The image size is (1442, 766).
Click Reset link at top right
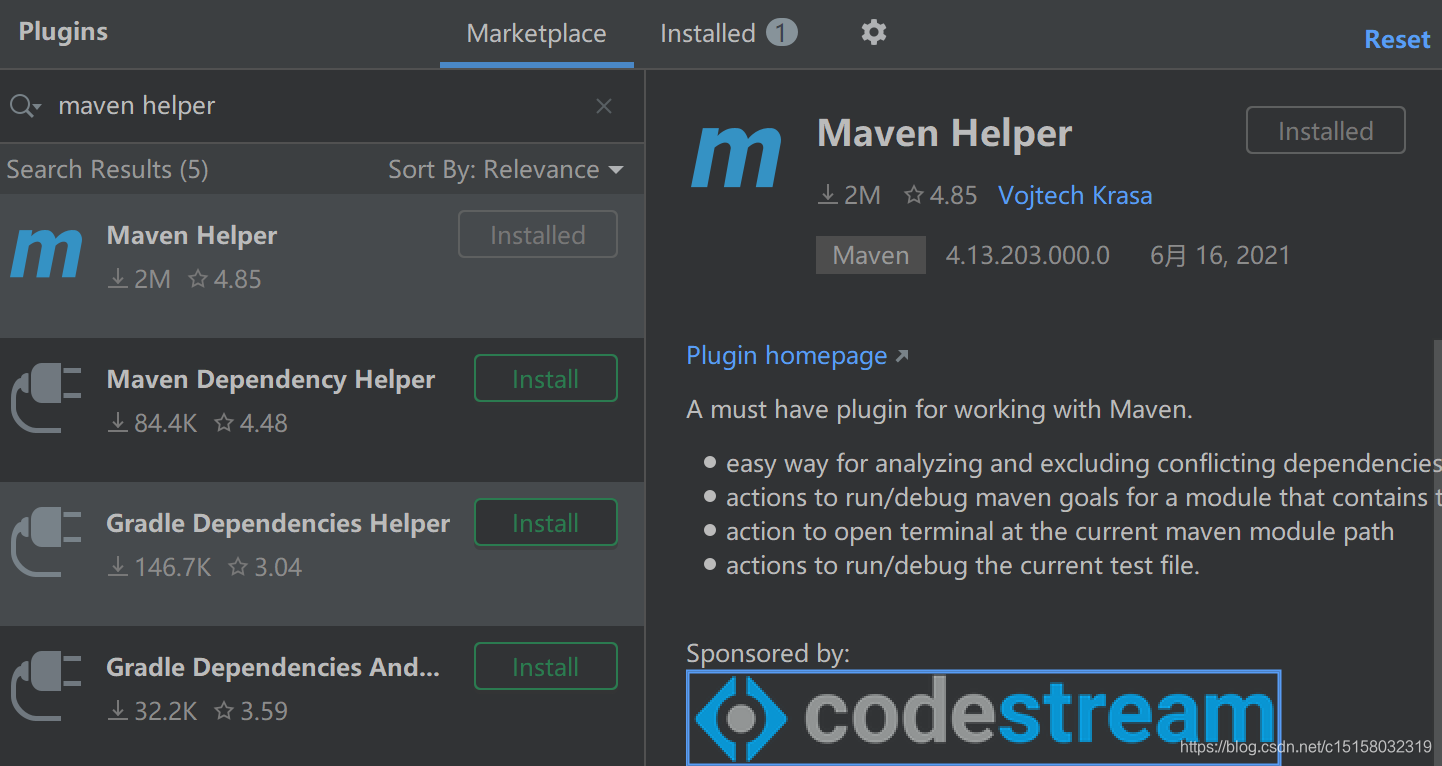coord(1397,39)
